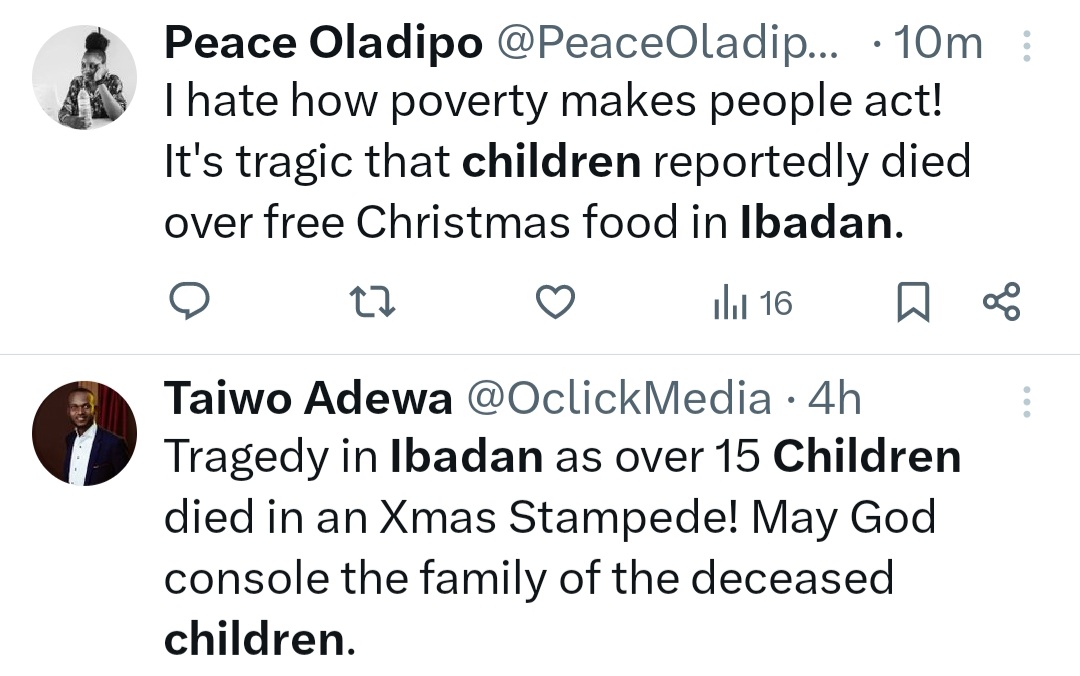1080x676 pixels.
Task: Open more options on Taiwo Adewa's tweet
Action: tap(1025, 401)
